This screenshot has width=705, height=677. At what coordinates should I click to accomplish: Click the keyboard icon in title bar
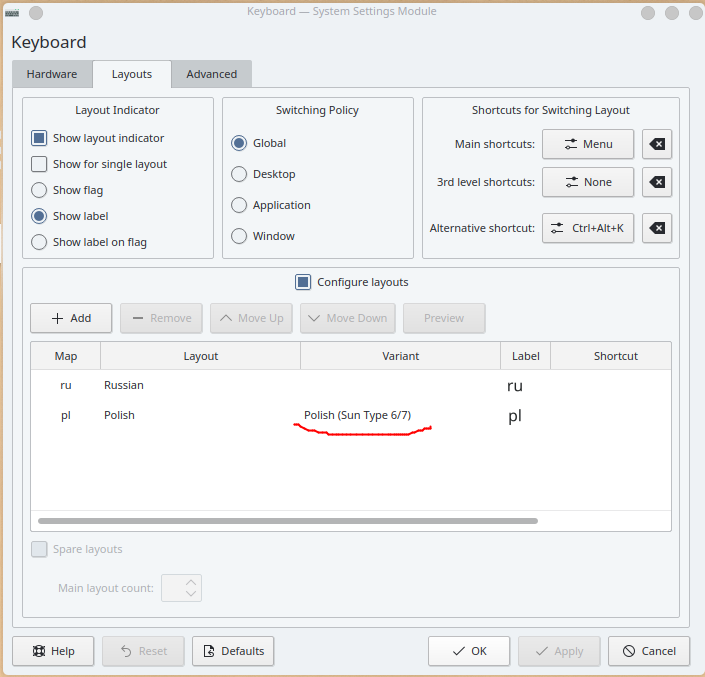tap(12, 12)
